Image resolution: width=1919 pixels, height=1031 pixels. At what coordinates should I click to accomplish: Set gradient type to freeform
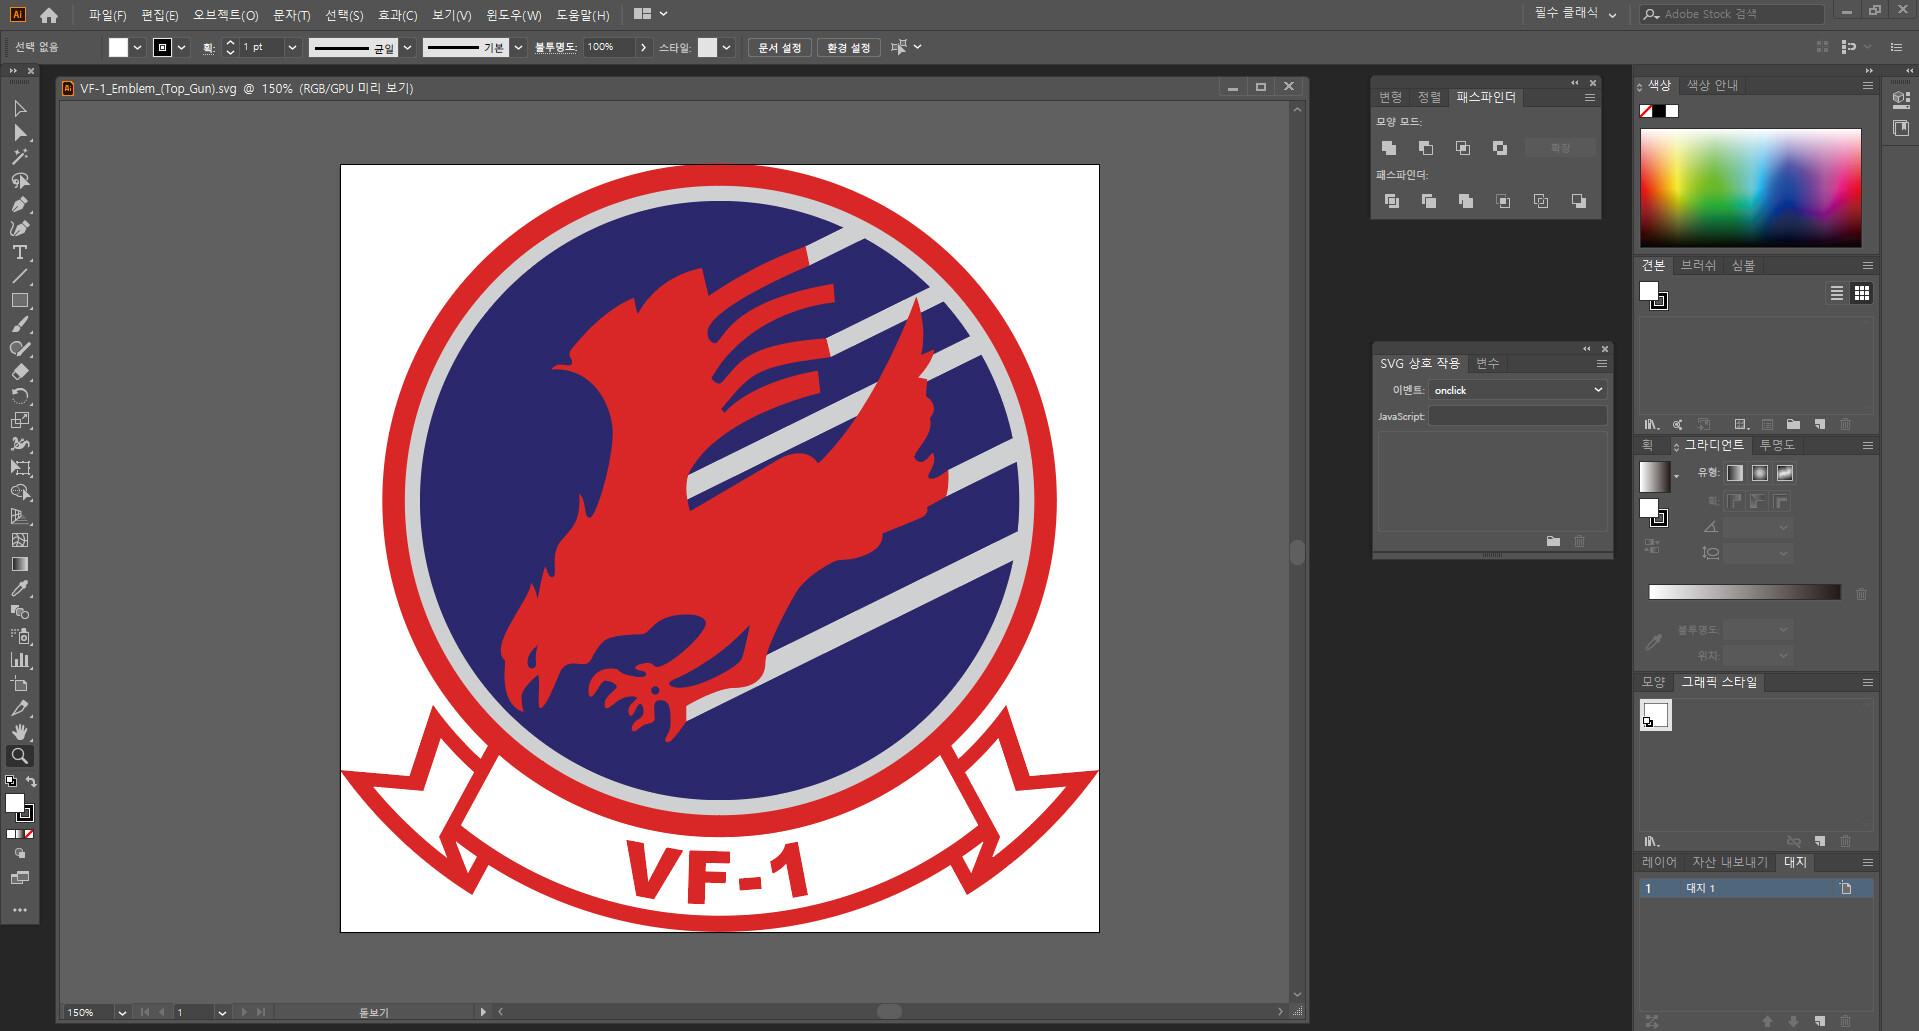click(x=1785, y=473)
